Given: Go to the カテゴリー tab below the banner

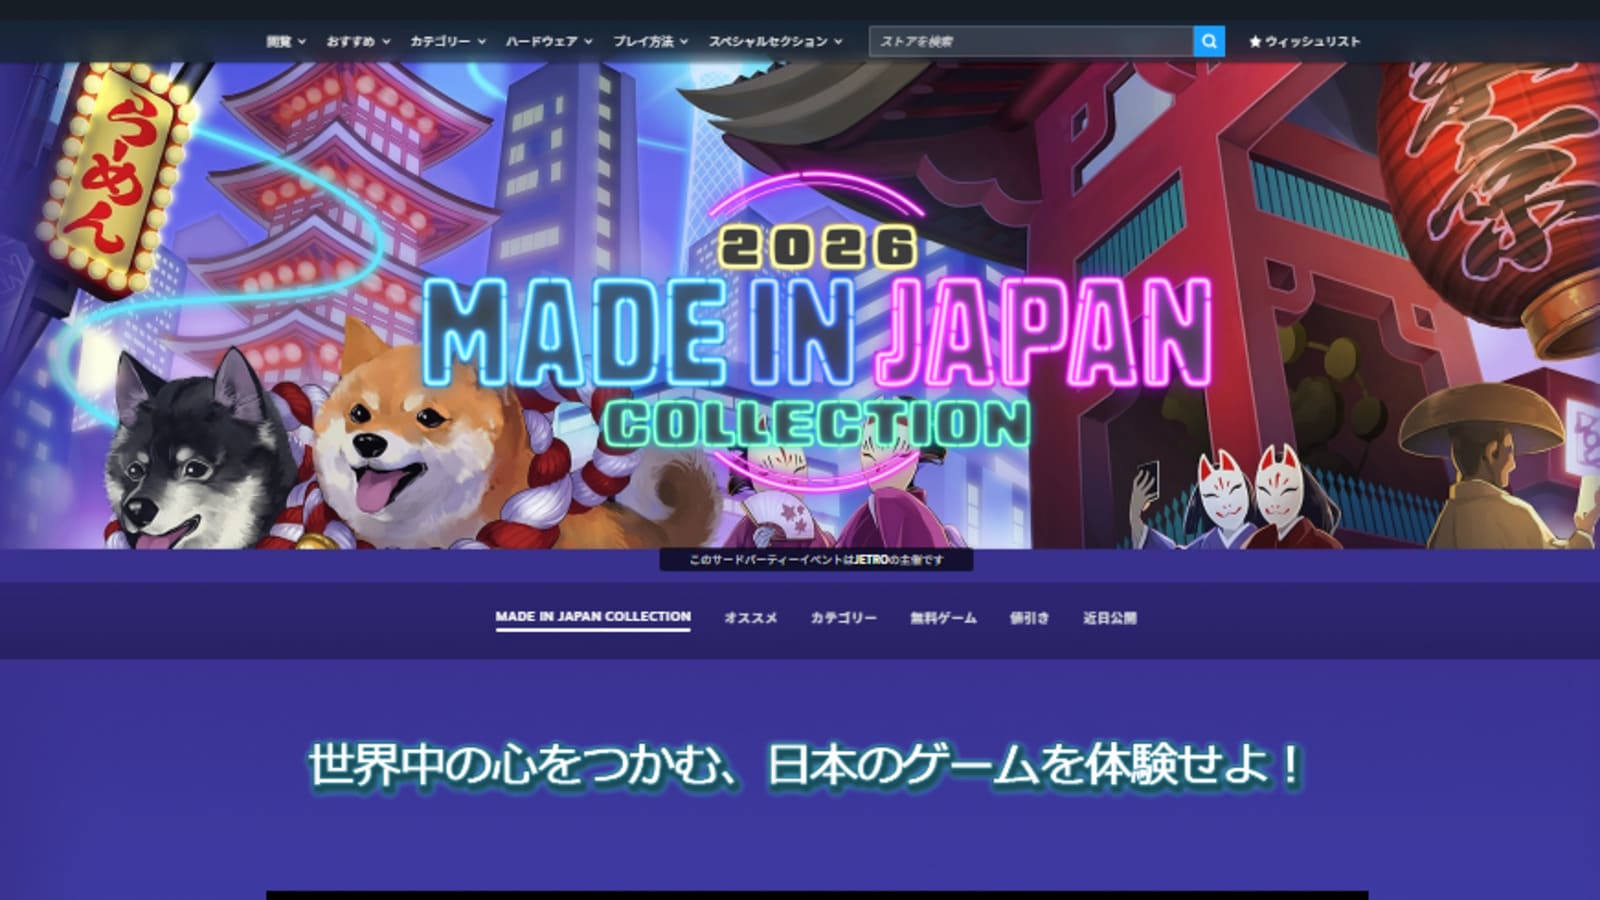Looking at the screenshot, I should click(843, 618).
